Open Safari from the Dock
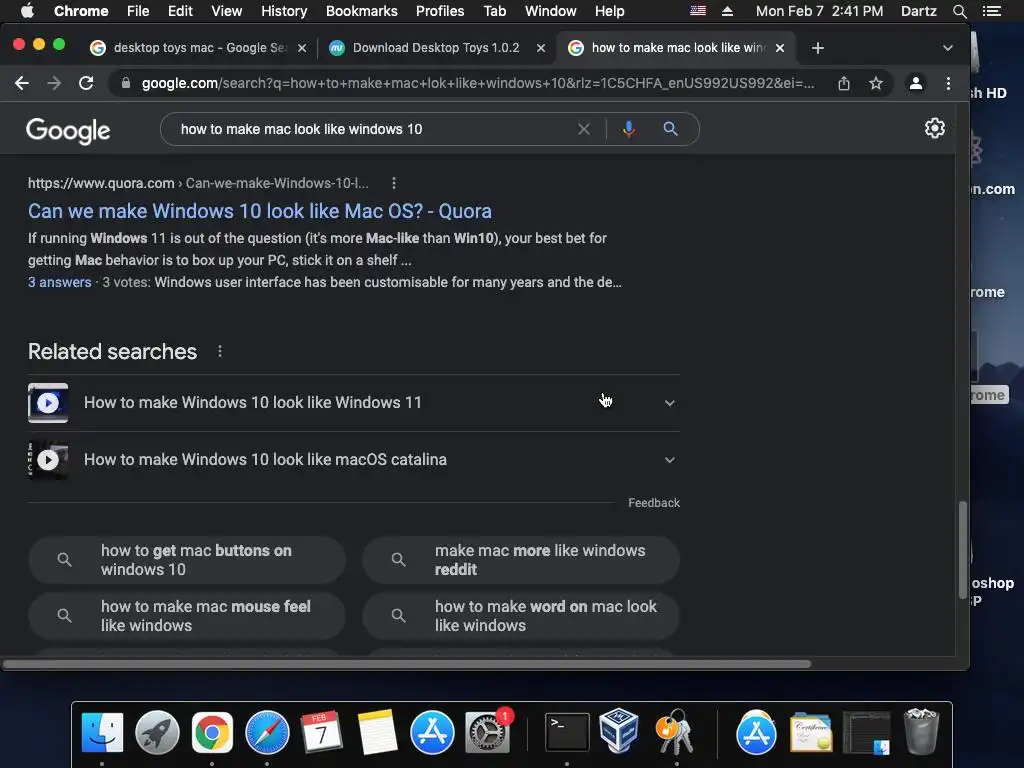 267,733
